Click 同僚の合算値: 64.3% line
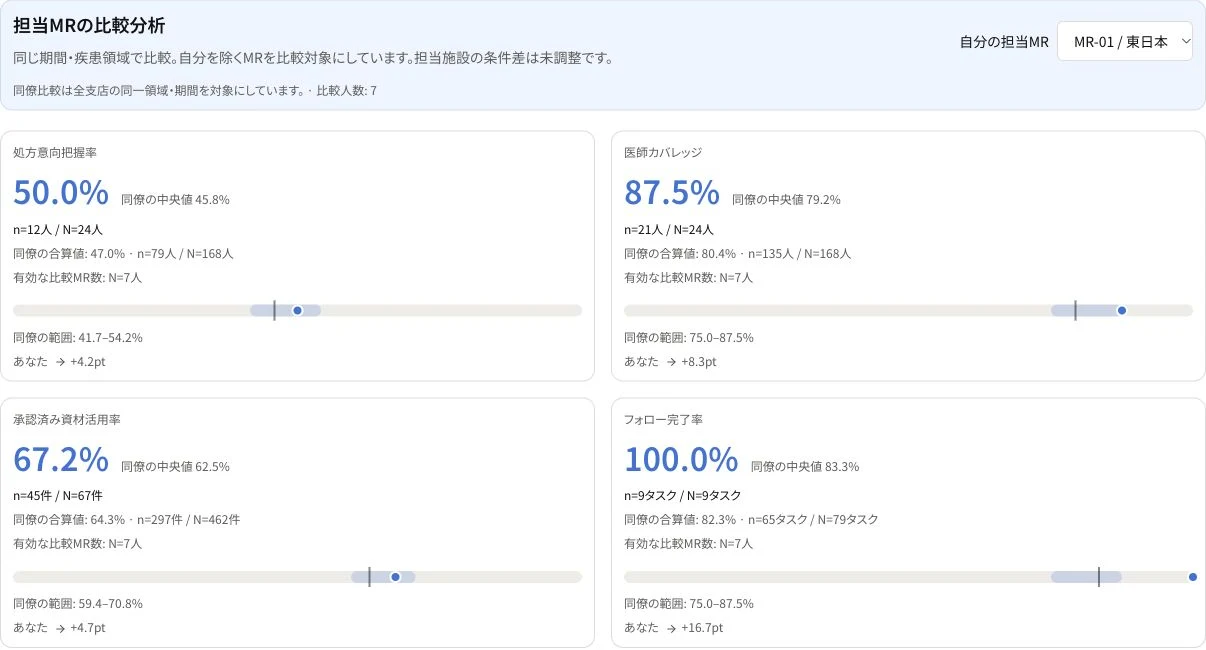 pos(127,520)
